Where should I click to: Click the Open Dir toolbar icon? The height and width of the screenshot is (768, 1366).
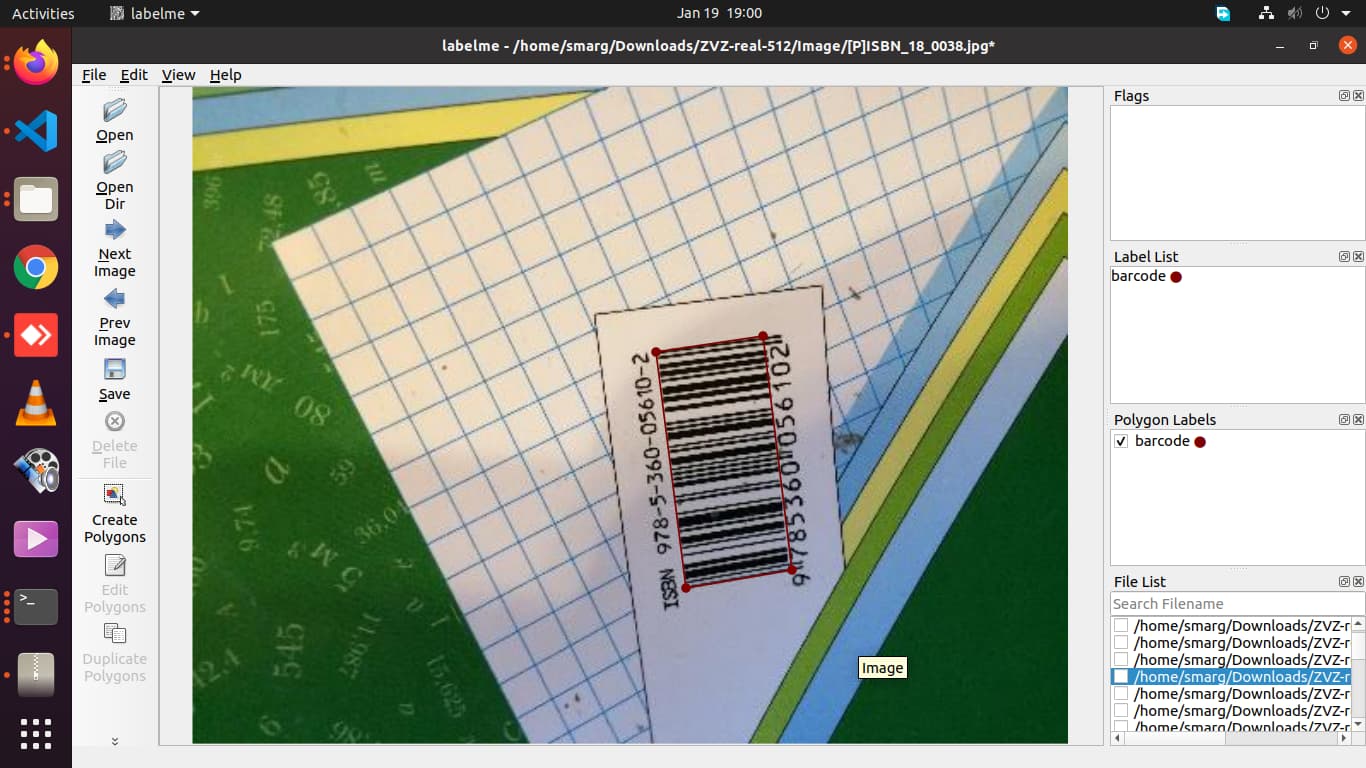[x=115, y=162]
